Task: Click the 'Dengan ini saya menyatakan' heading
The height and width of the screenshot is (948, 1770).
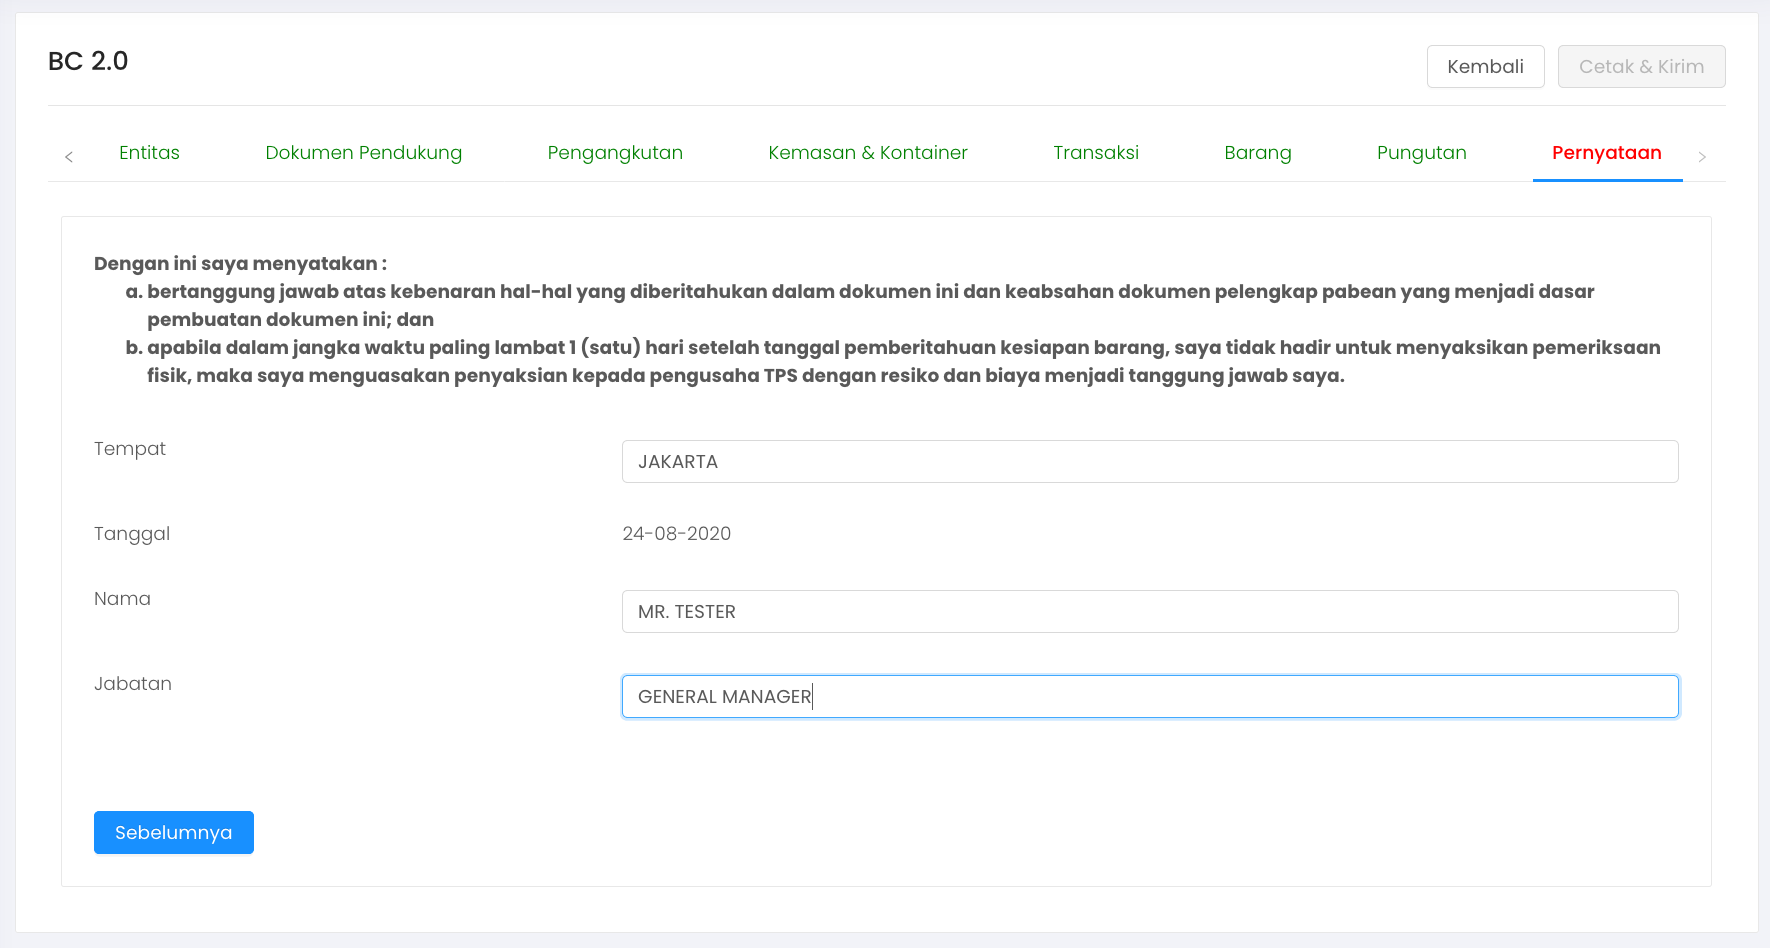Action: (240, 264)
